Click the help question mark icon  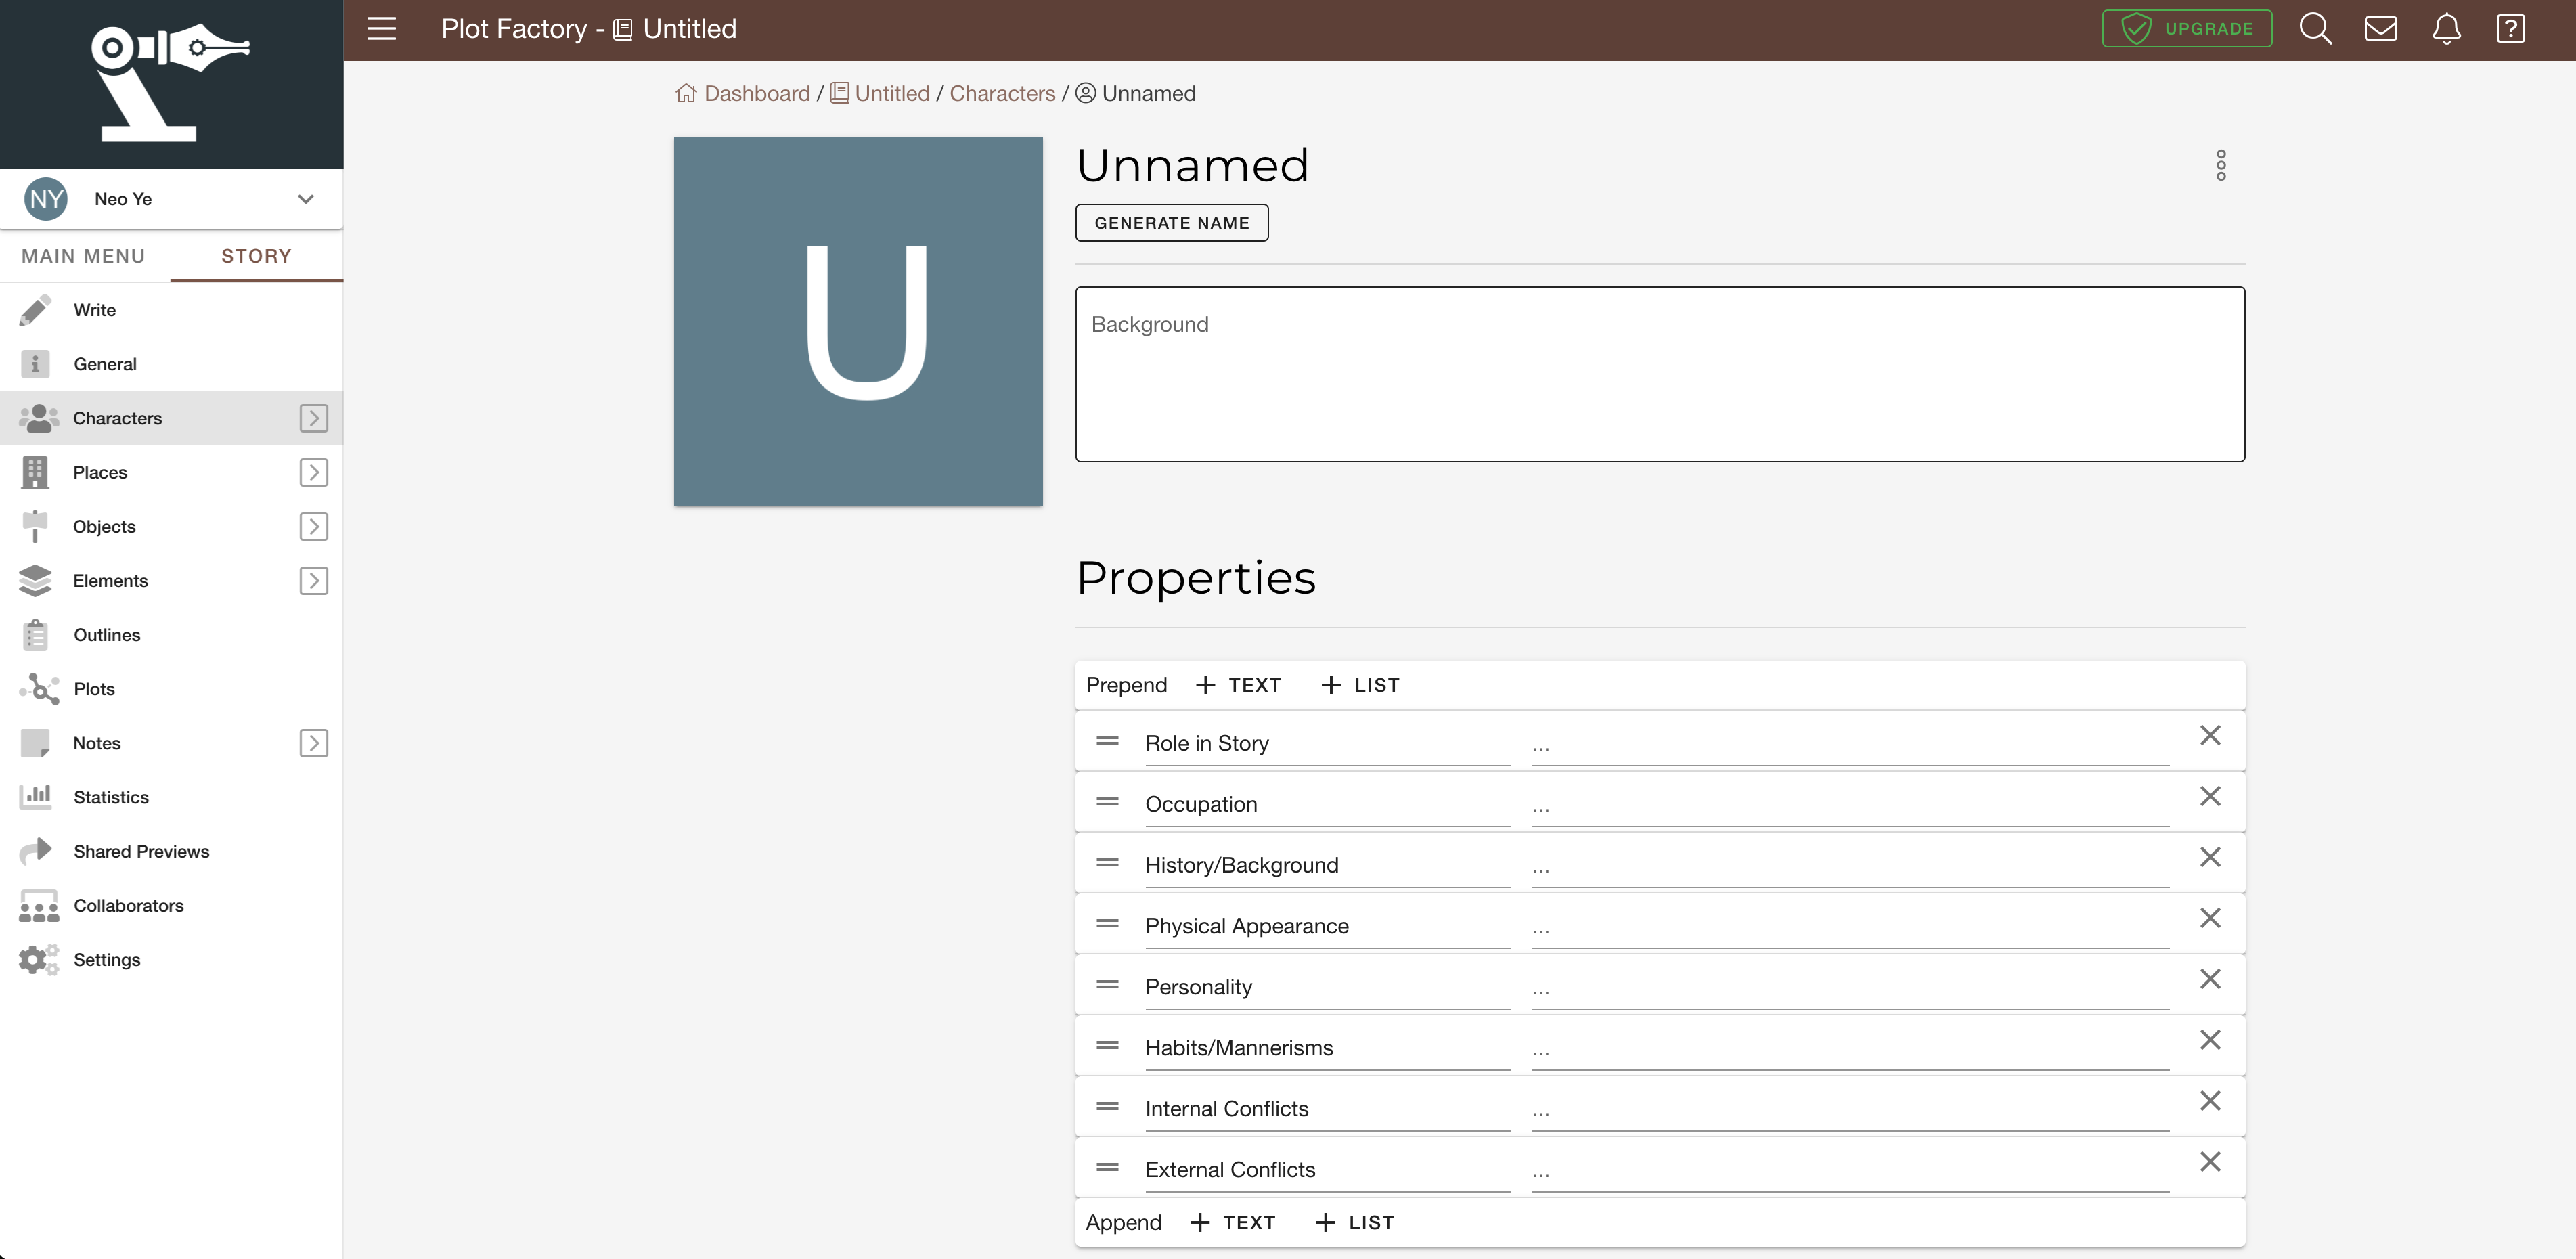[x=2511, y=29]
